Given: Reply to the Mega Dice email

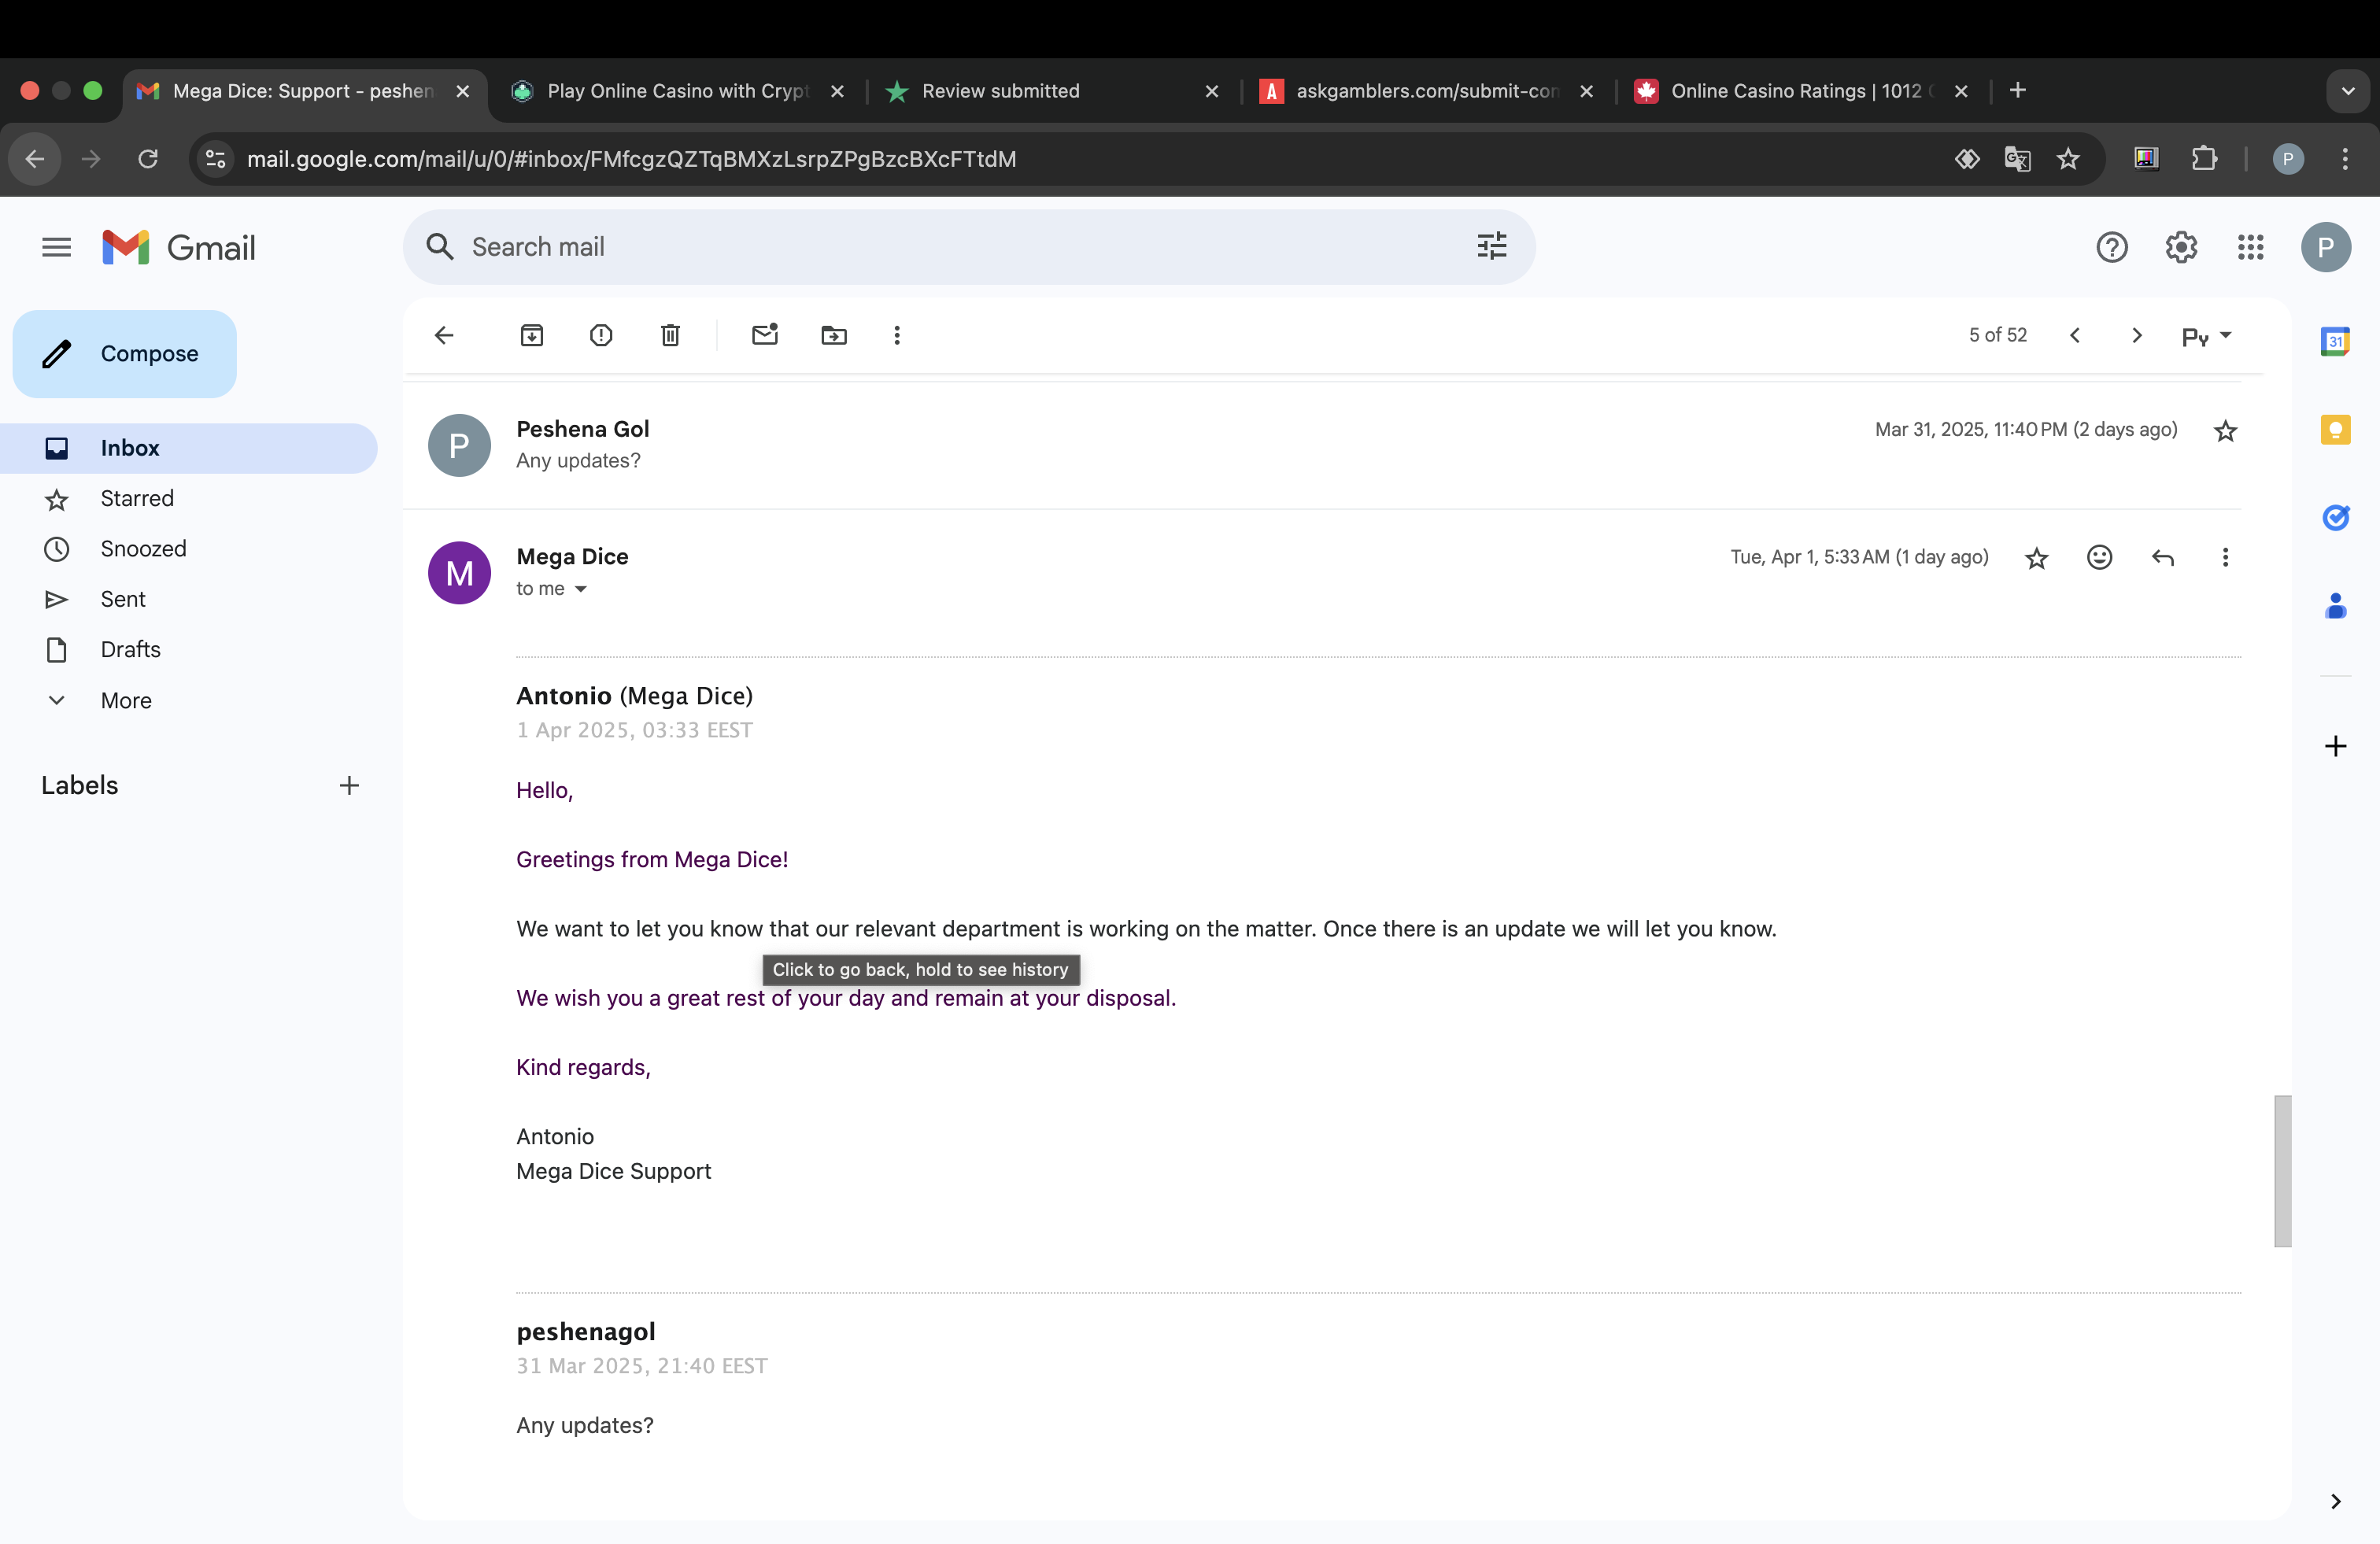Looking at the screenshot, I should tap(2163, 557).
